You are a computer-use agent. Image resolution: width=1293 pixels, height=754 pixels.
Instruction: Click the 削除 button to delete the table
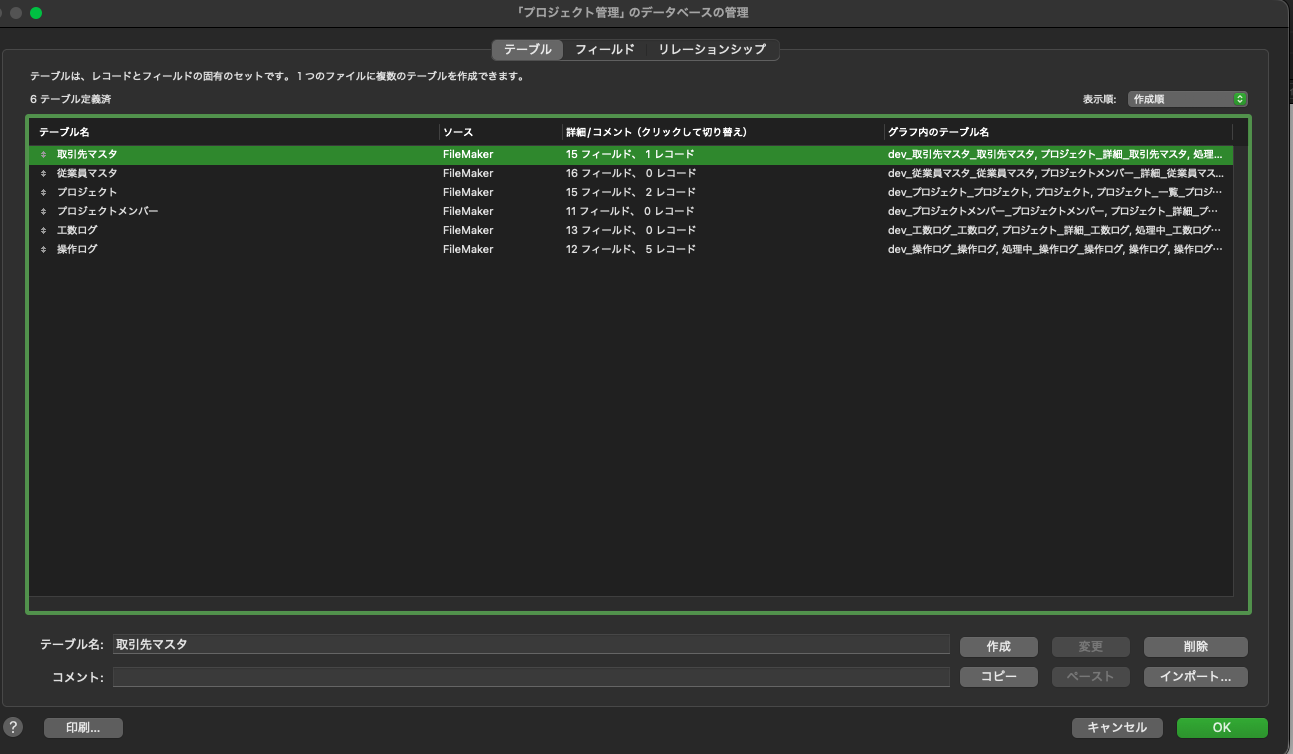[x=1196, y=646]
